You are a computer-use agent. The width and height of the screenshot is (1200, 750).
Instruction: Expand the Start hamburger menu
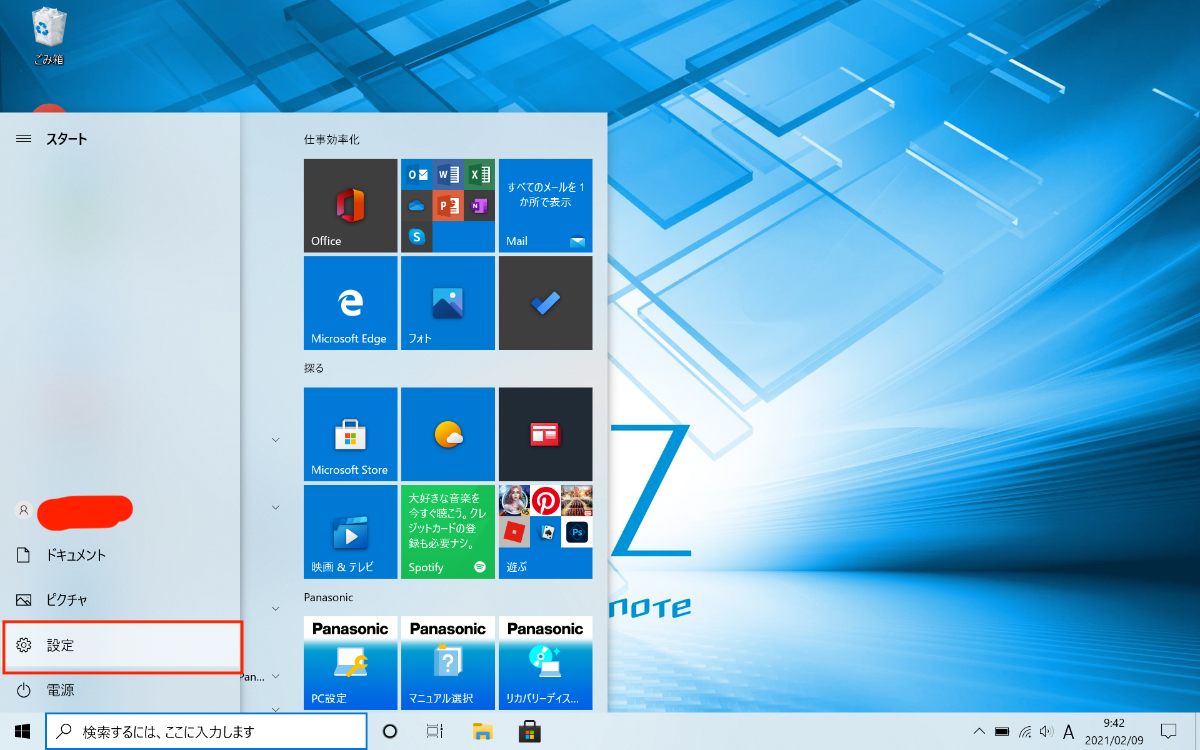pyautogui.click(x=24, y=139)
